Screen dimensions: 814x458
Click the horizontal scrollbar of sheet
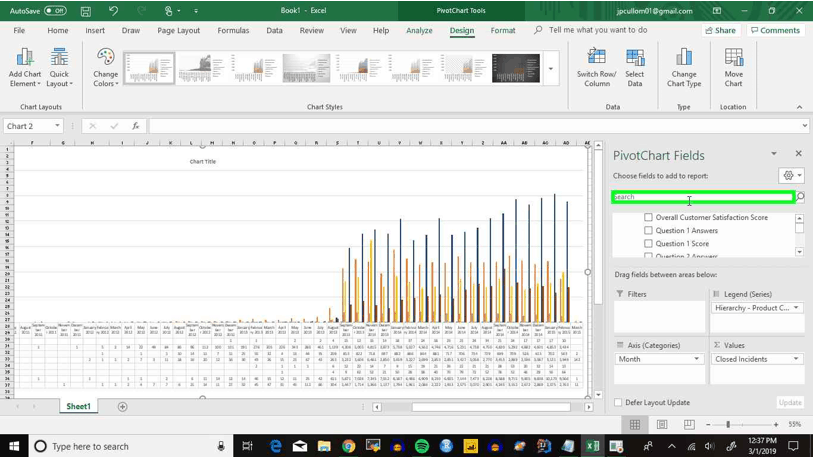pyautogui.click(x=491, y=407)
